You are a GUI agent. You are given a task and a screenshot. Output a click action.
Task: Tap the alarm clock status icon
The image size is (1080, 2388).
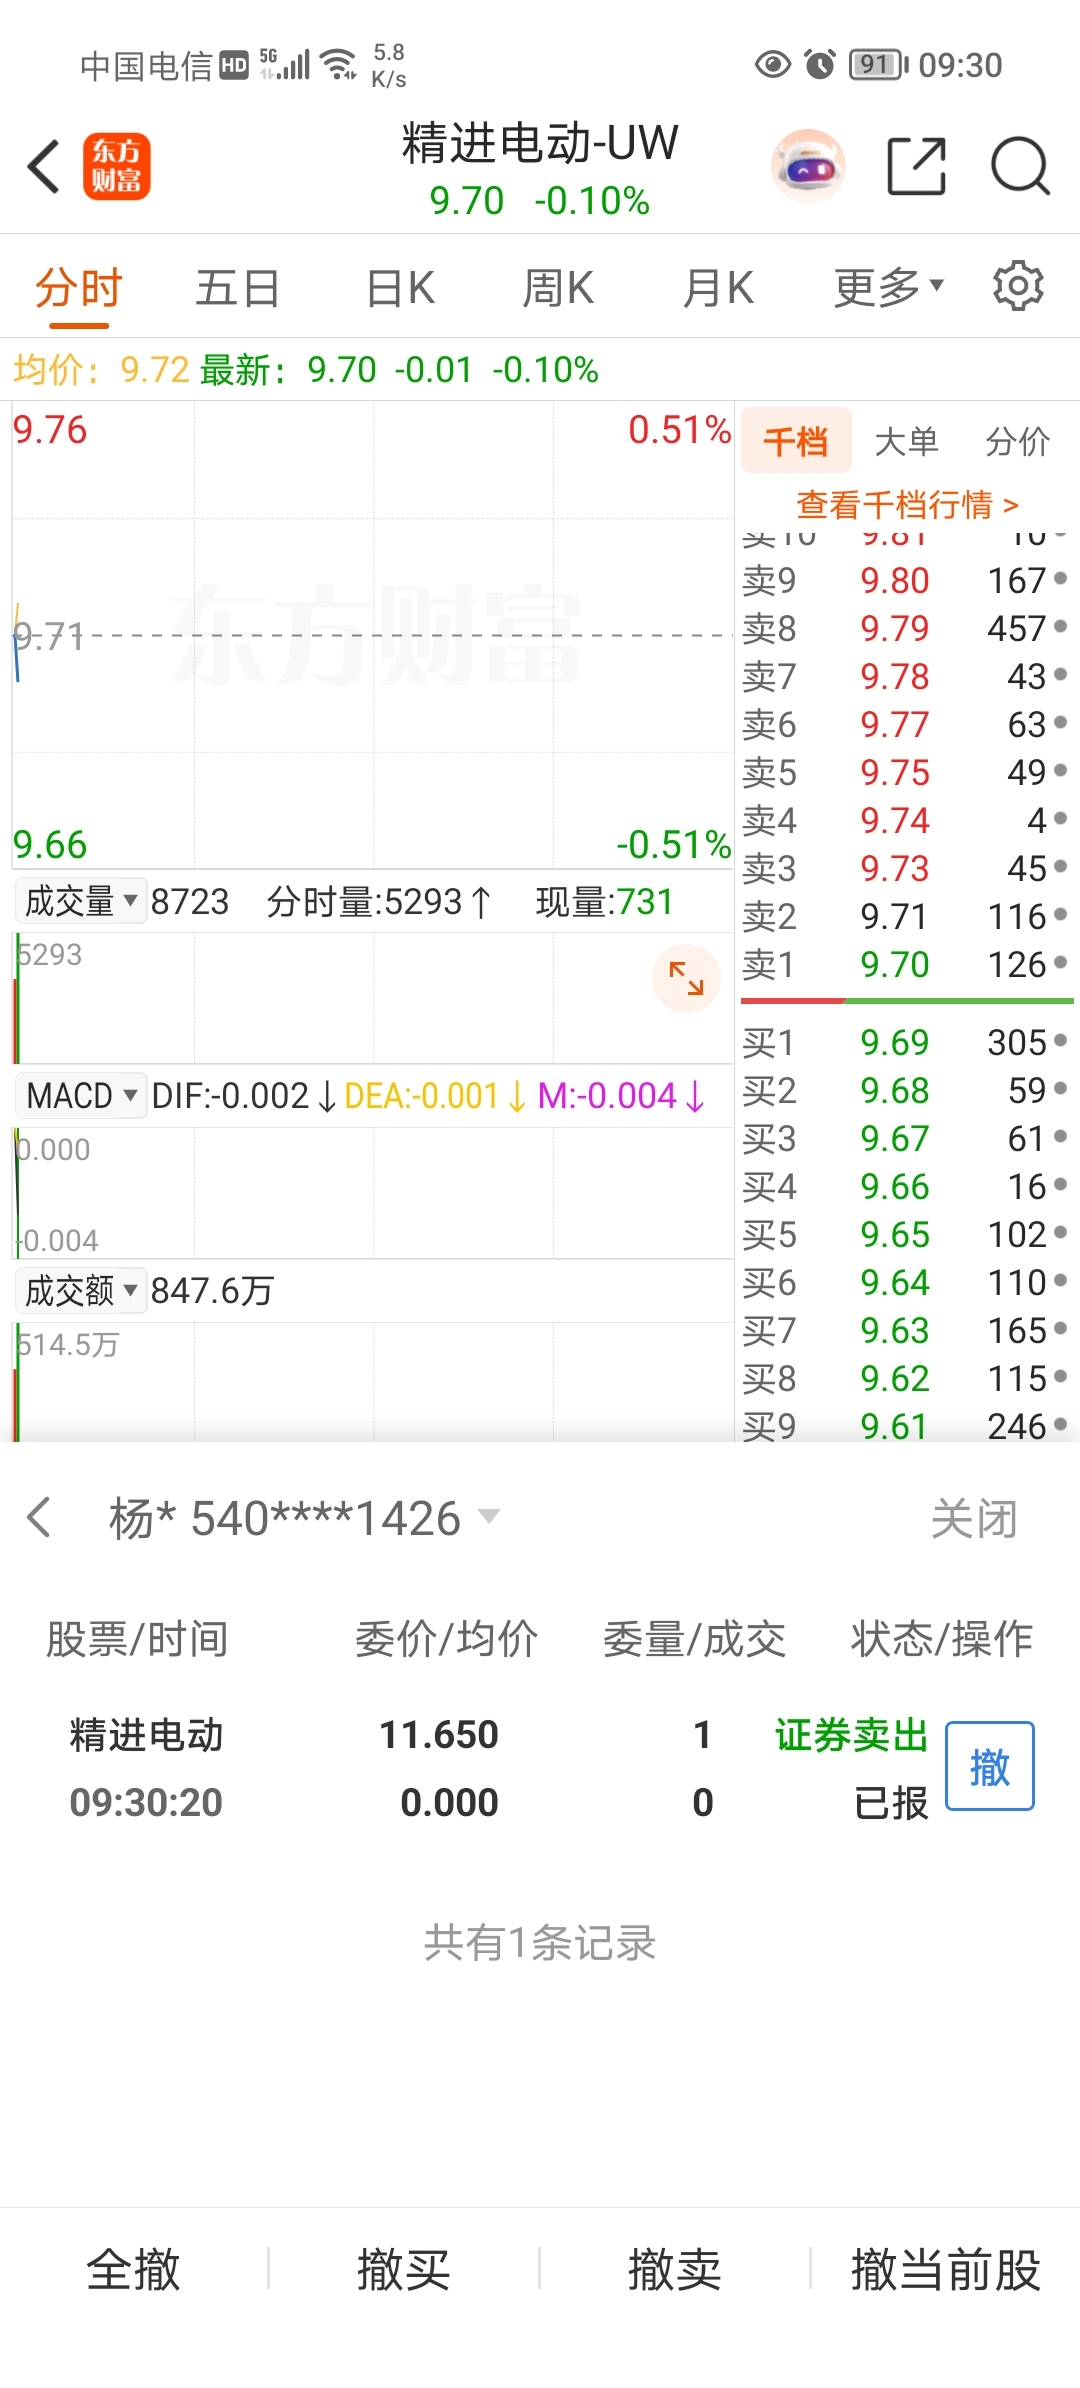click(820, 65)
